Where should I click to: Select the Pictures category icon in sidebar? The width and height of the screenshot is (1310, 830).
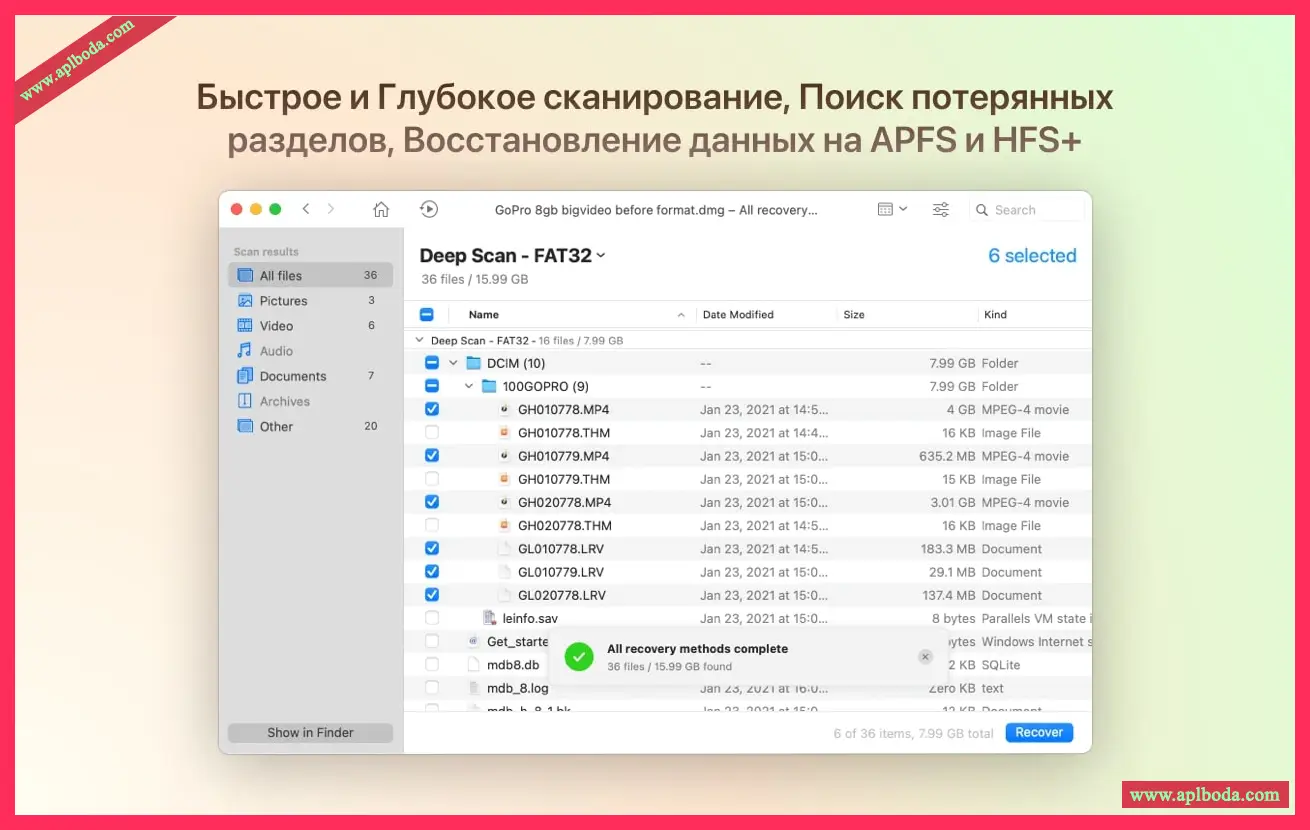[x=247, y=300]
